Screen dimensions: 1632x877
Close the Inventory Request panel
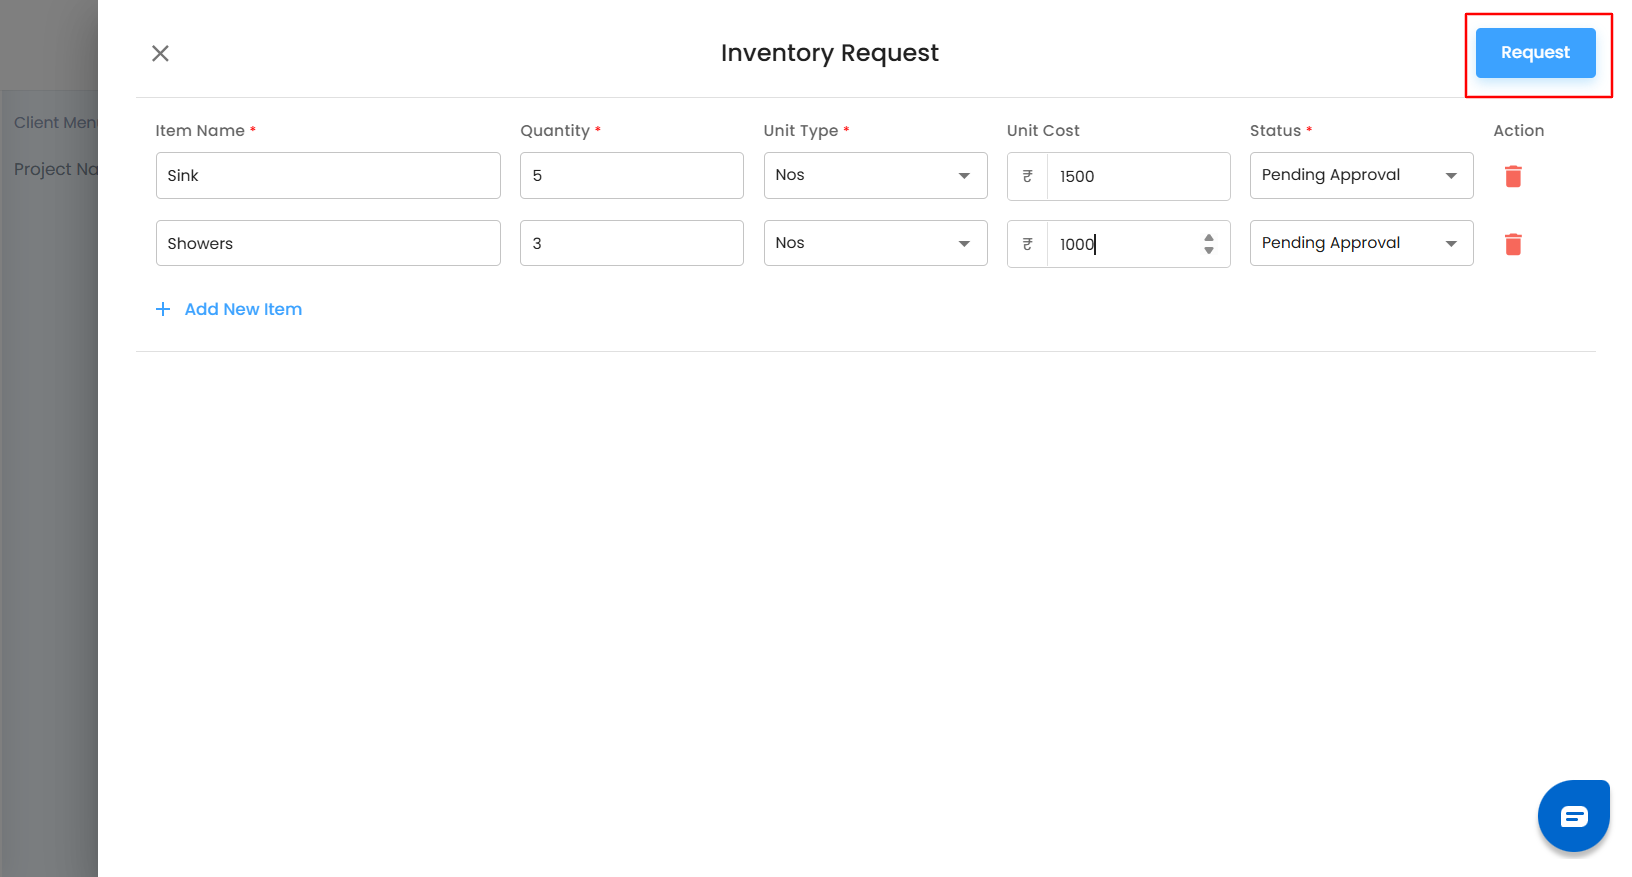[160, 53]
